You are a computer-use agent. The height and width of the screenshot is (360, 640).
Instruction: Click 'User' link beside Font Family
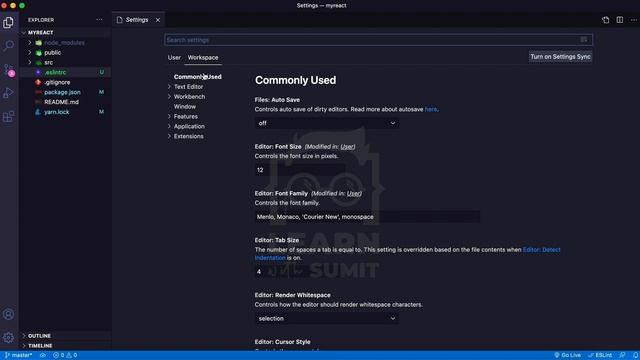(354, 193)
